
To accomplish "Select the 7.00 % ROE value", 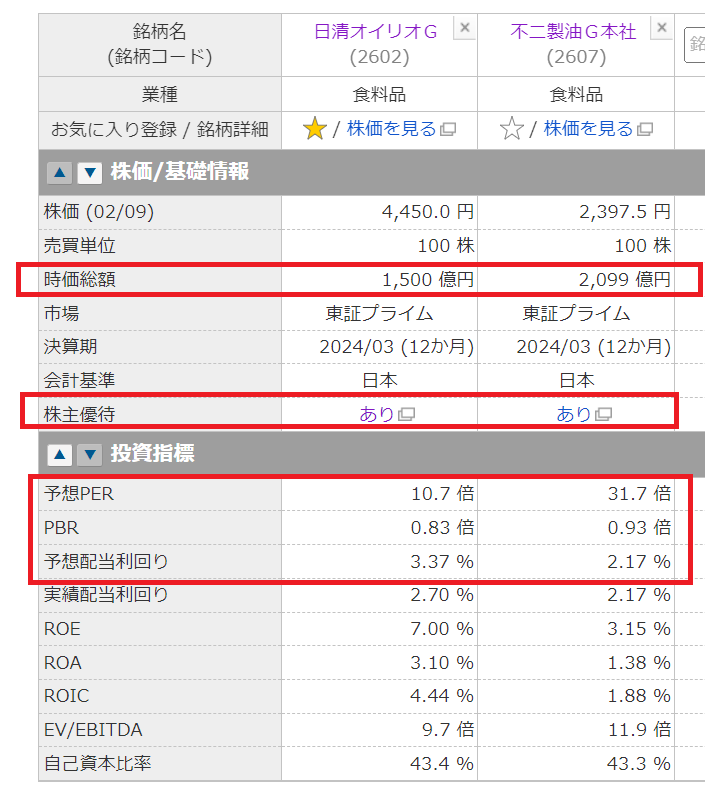I will pyautogui.click(x=442, y=629).
